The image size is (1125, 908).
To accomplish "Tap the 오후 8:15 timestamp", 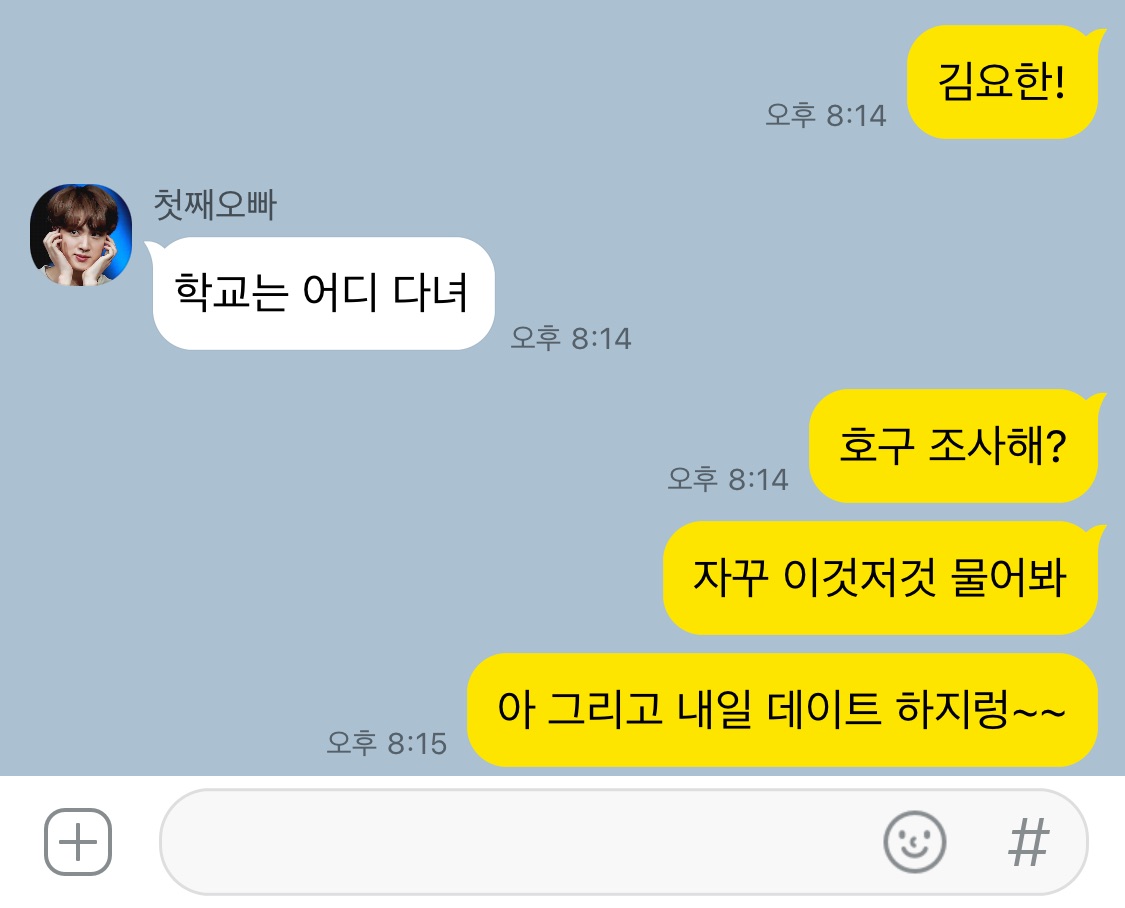I will pyautogui.click(x=387, y=742).
